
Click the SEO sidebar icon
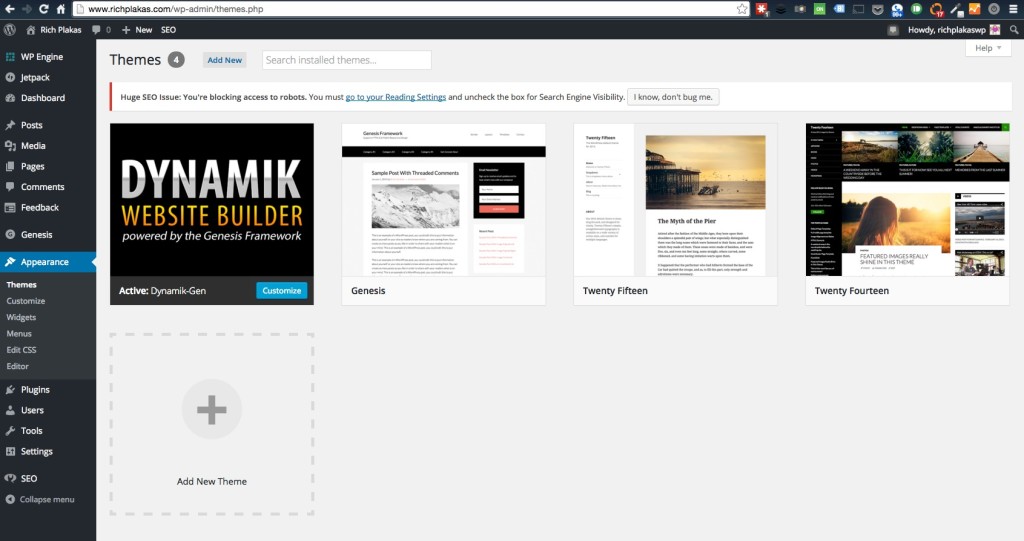(x=10, y=478)
